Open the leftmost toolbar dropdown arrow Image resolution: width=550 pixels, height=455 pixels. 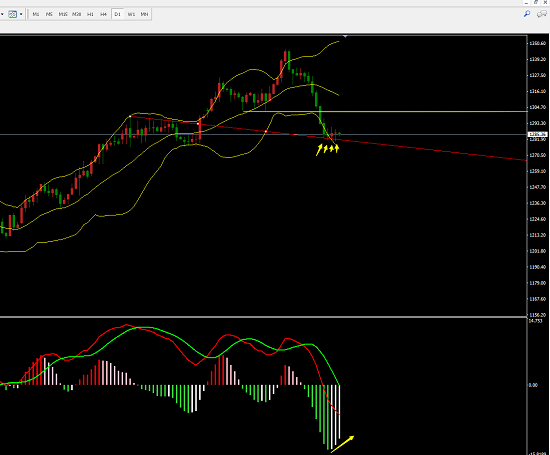coord(2,14)
